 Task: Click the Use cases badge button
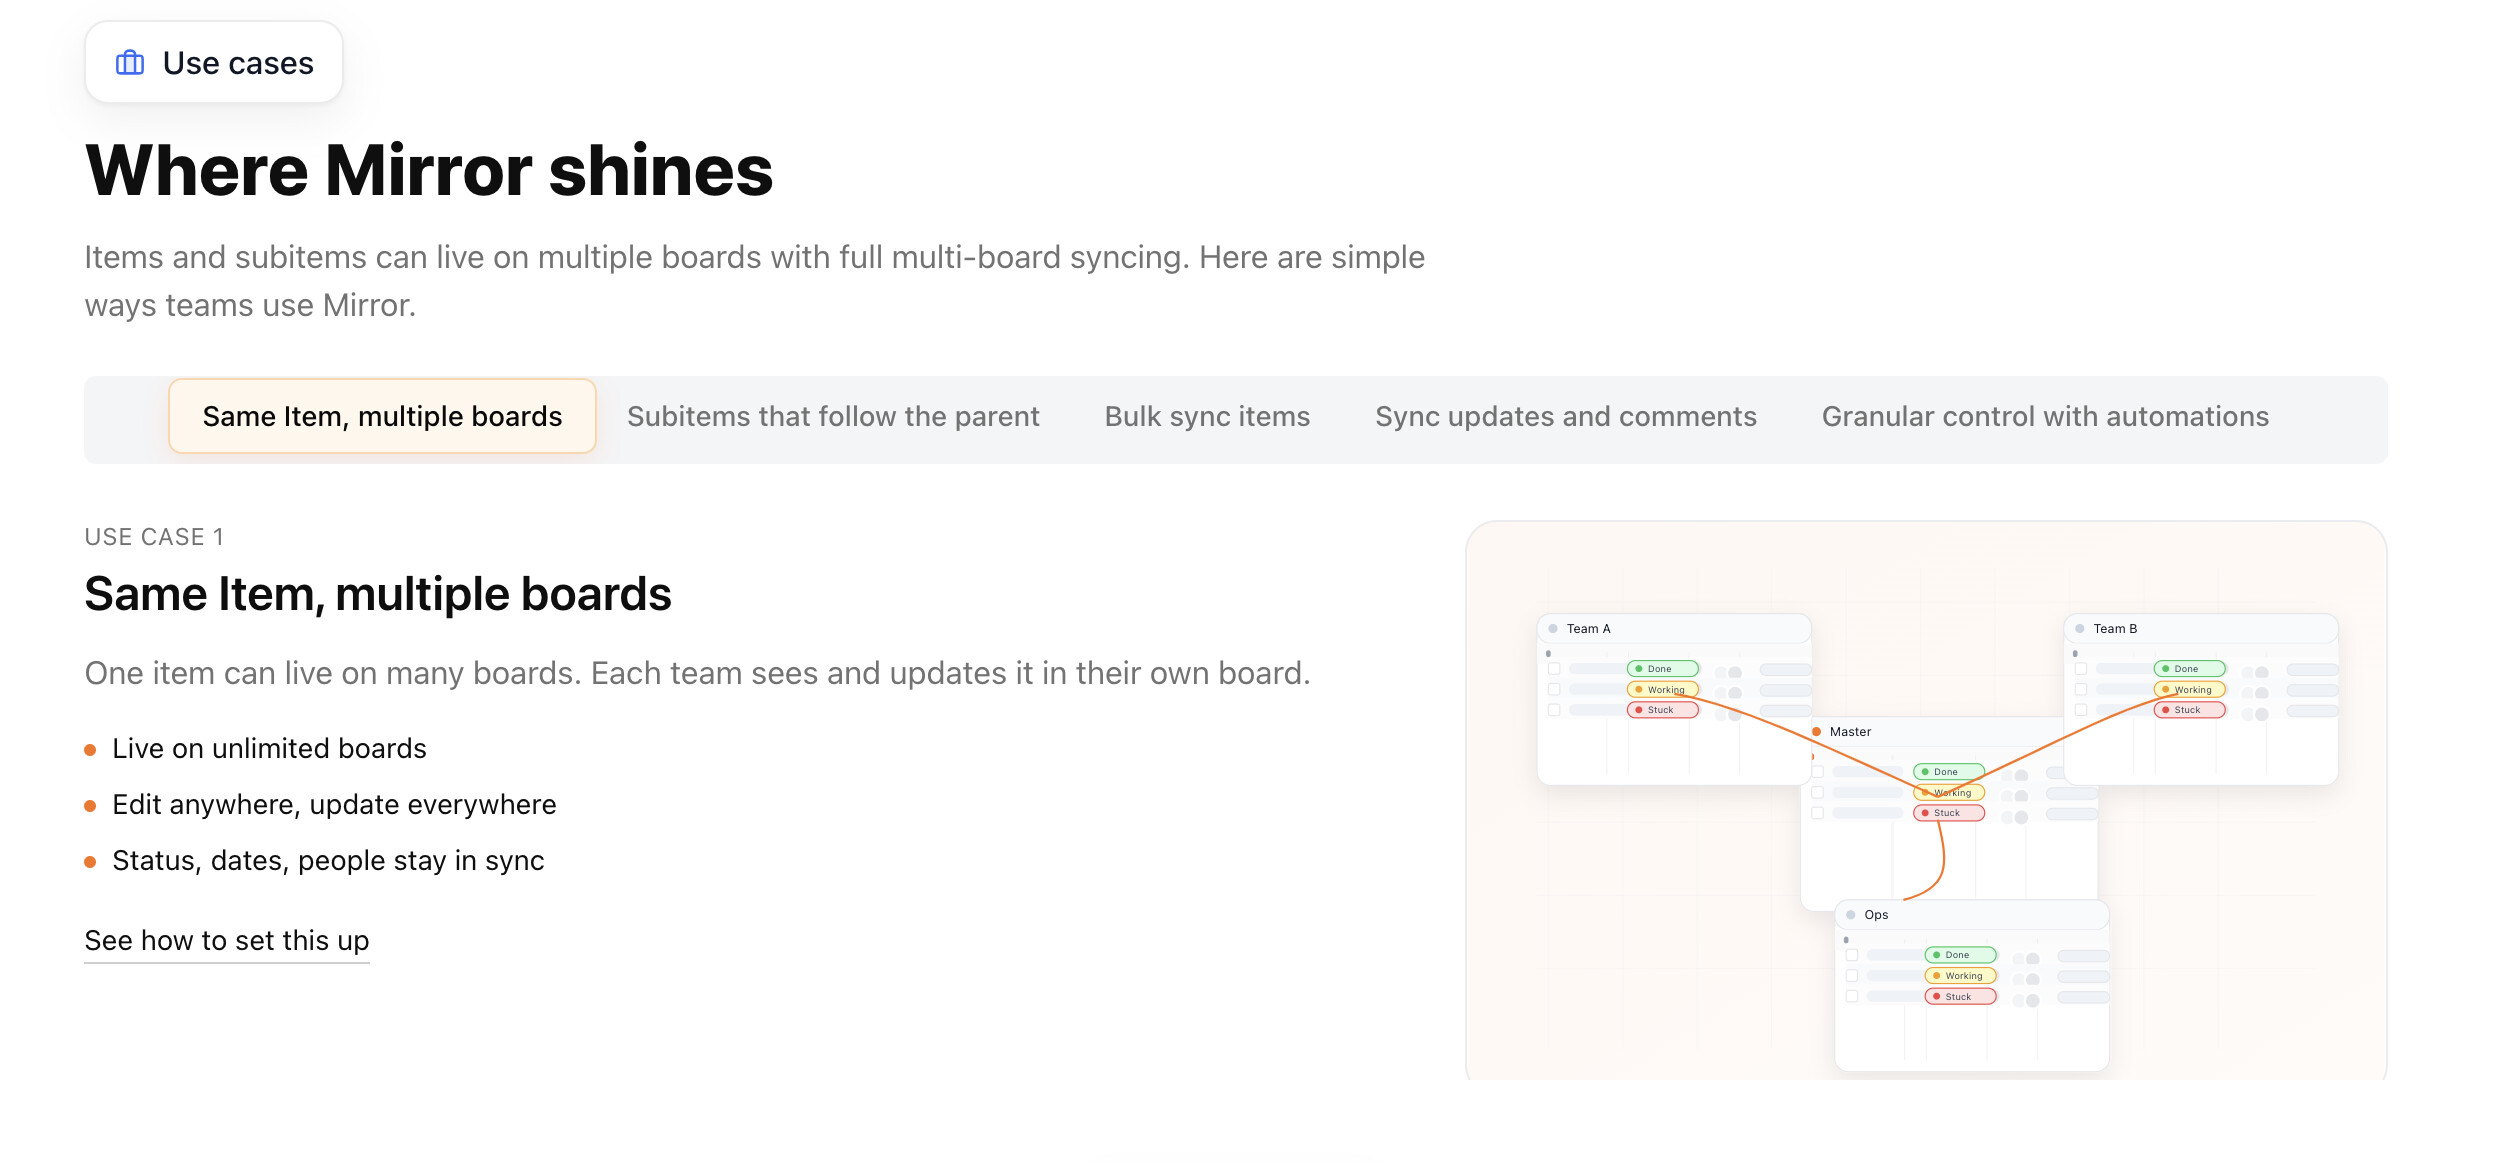(x=214, y=63)
